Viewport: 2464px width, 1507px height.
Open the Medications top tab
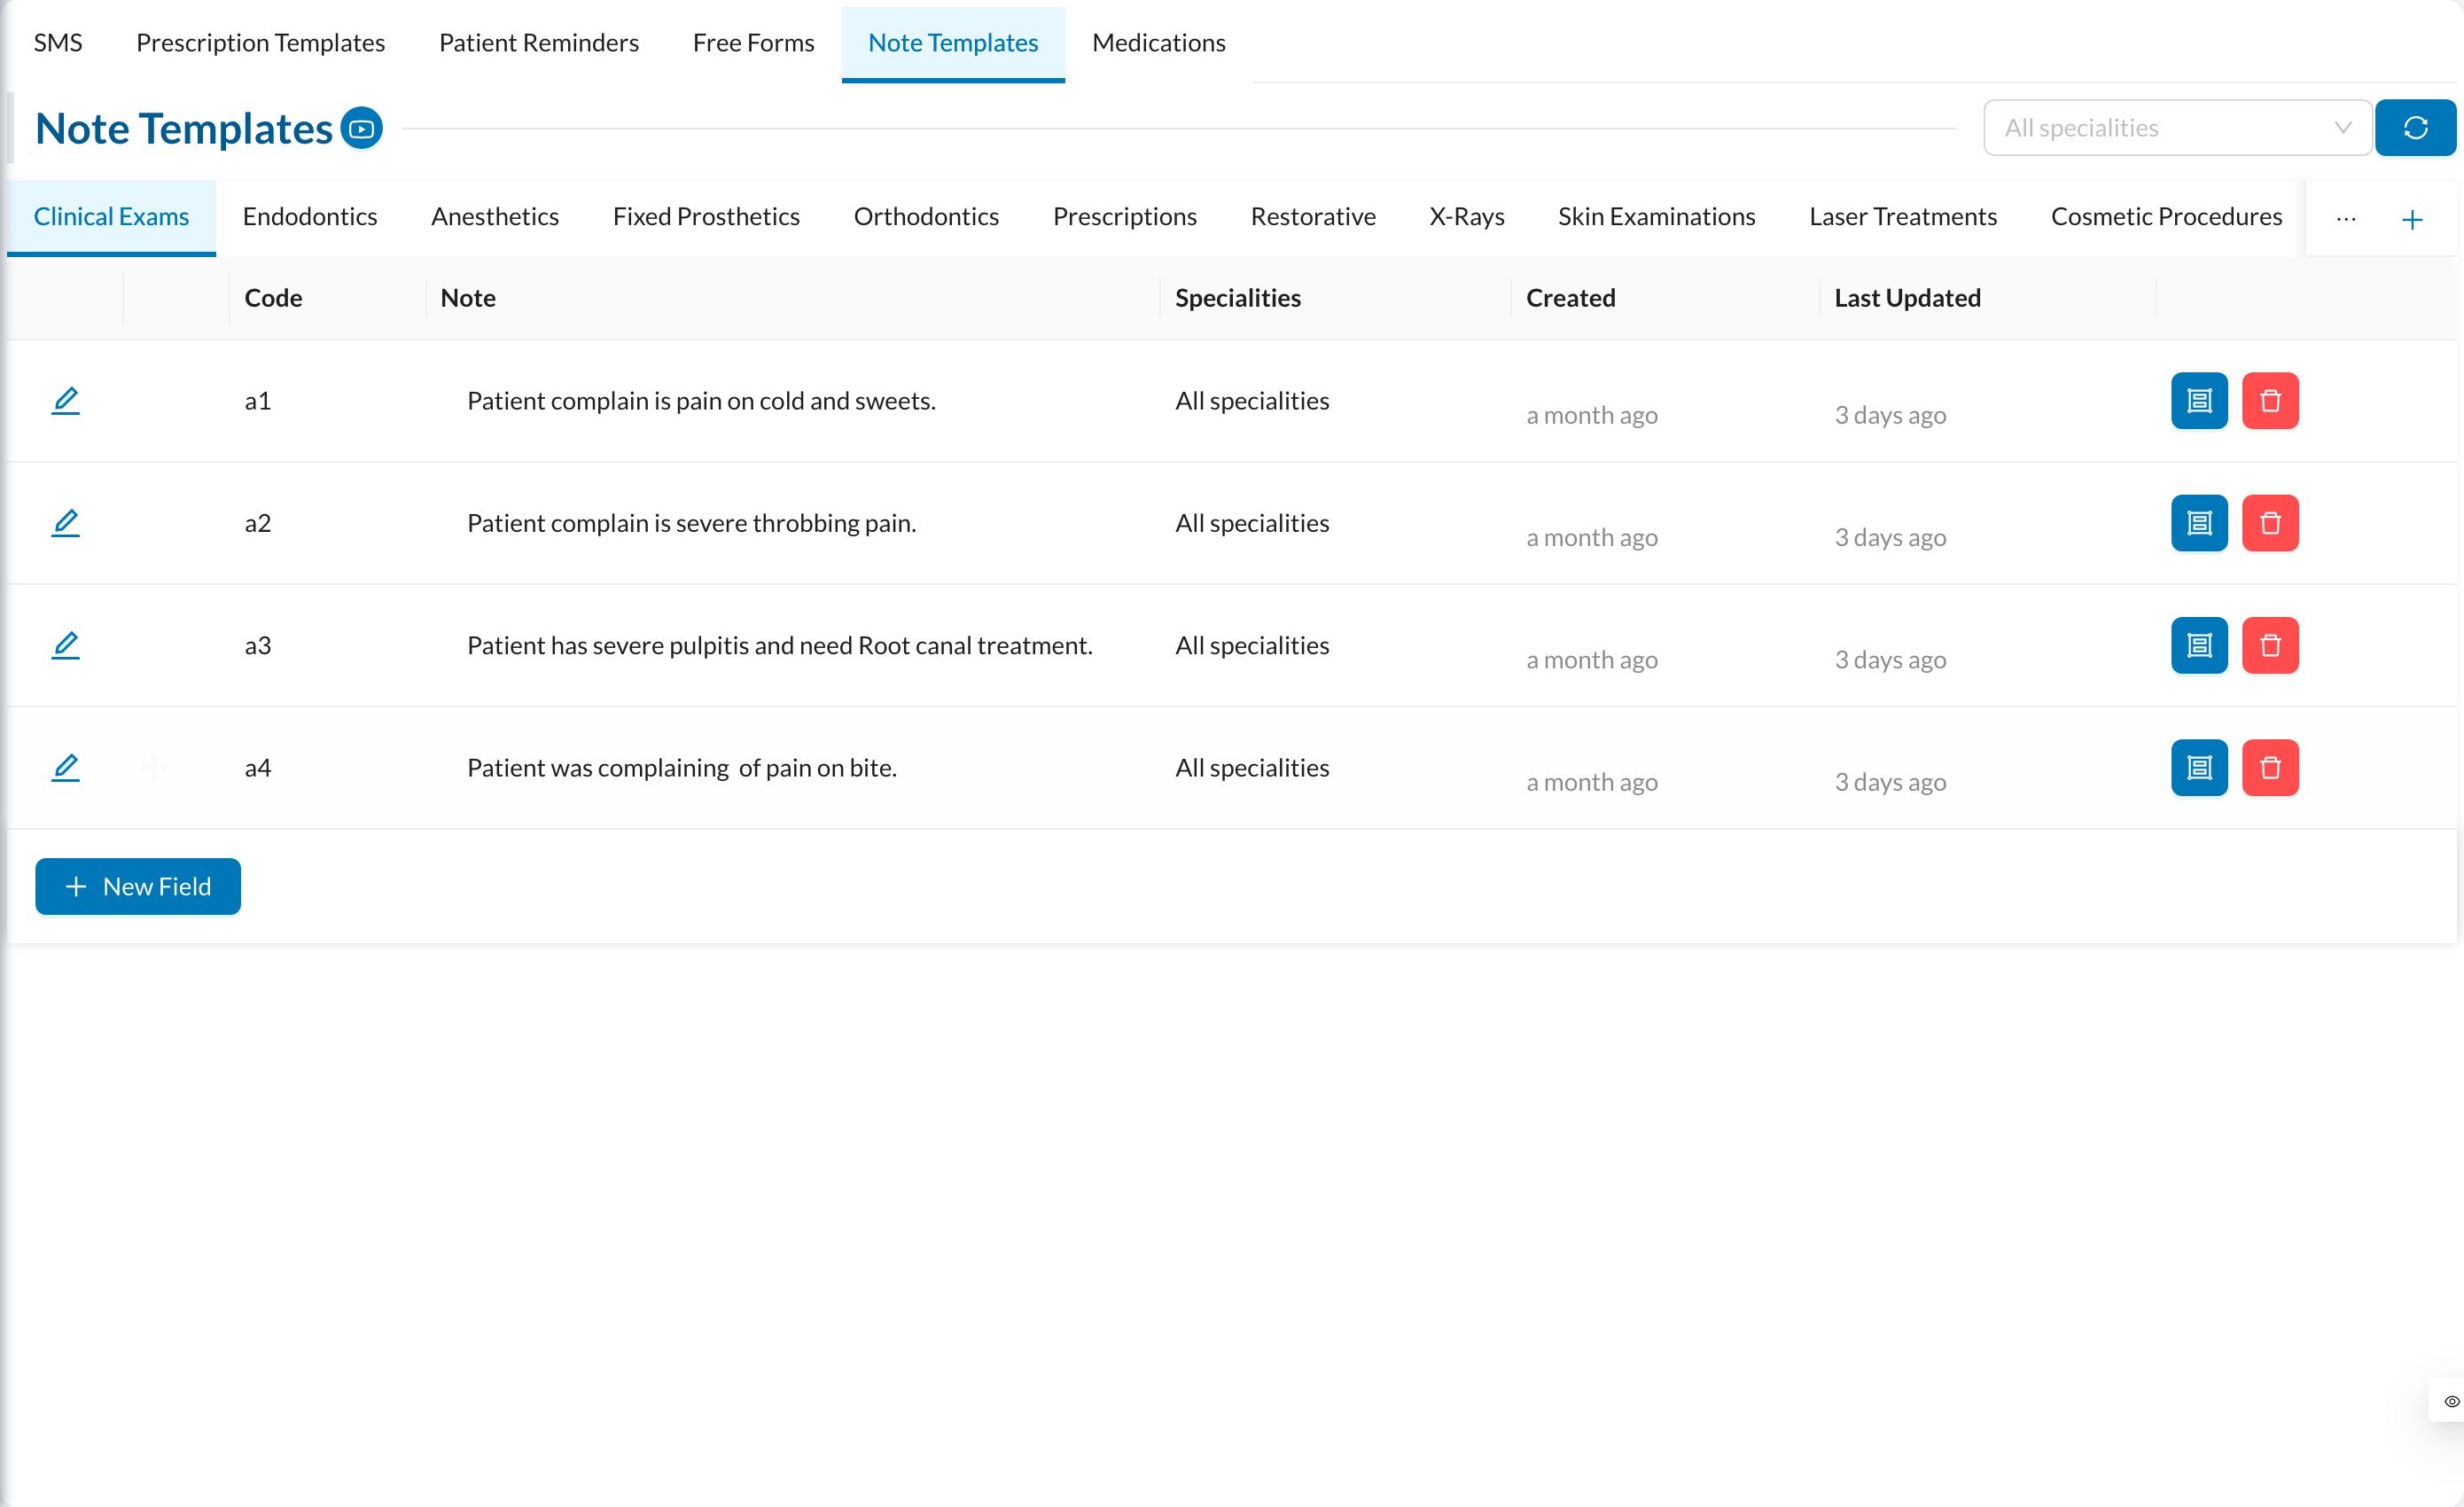coord(1158,42)
